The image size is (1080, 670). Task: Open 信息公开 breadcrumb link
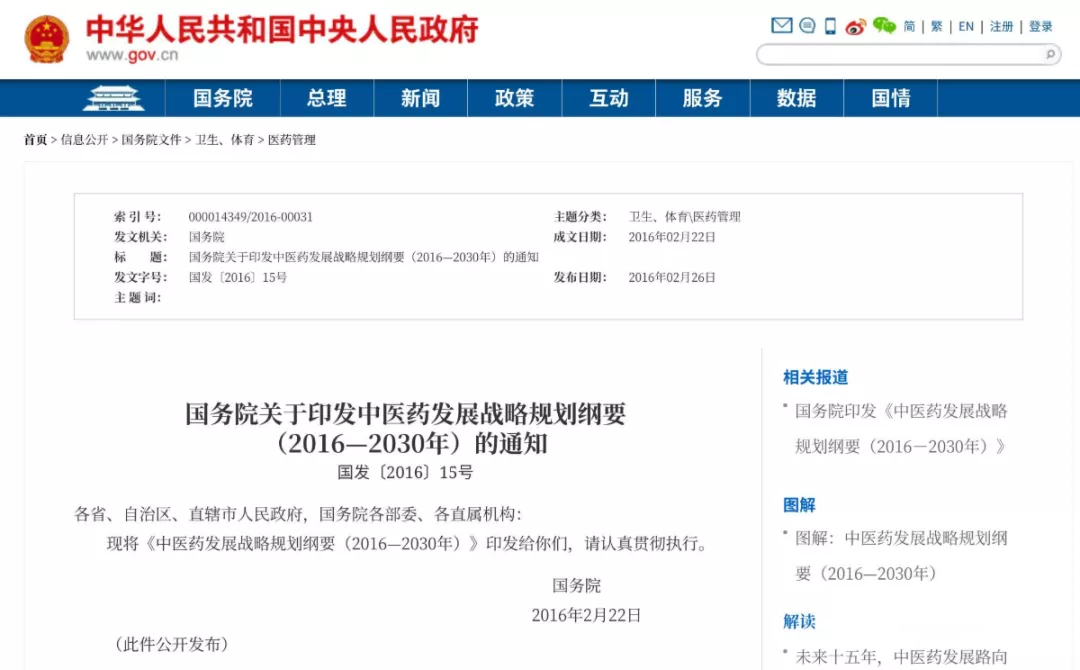pyautogui.click(x=84, y=140)
